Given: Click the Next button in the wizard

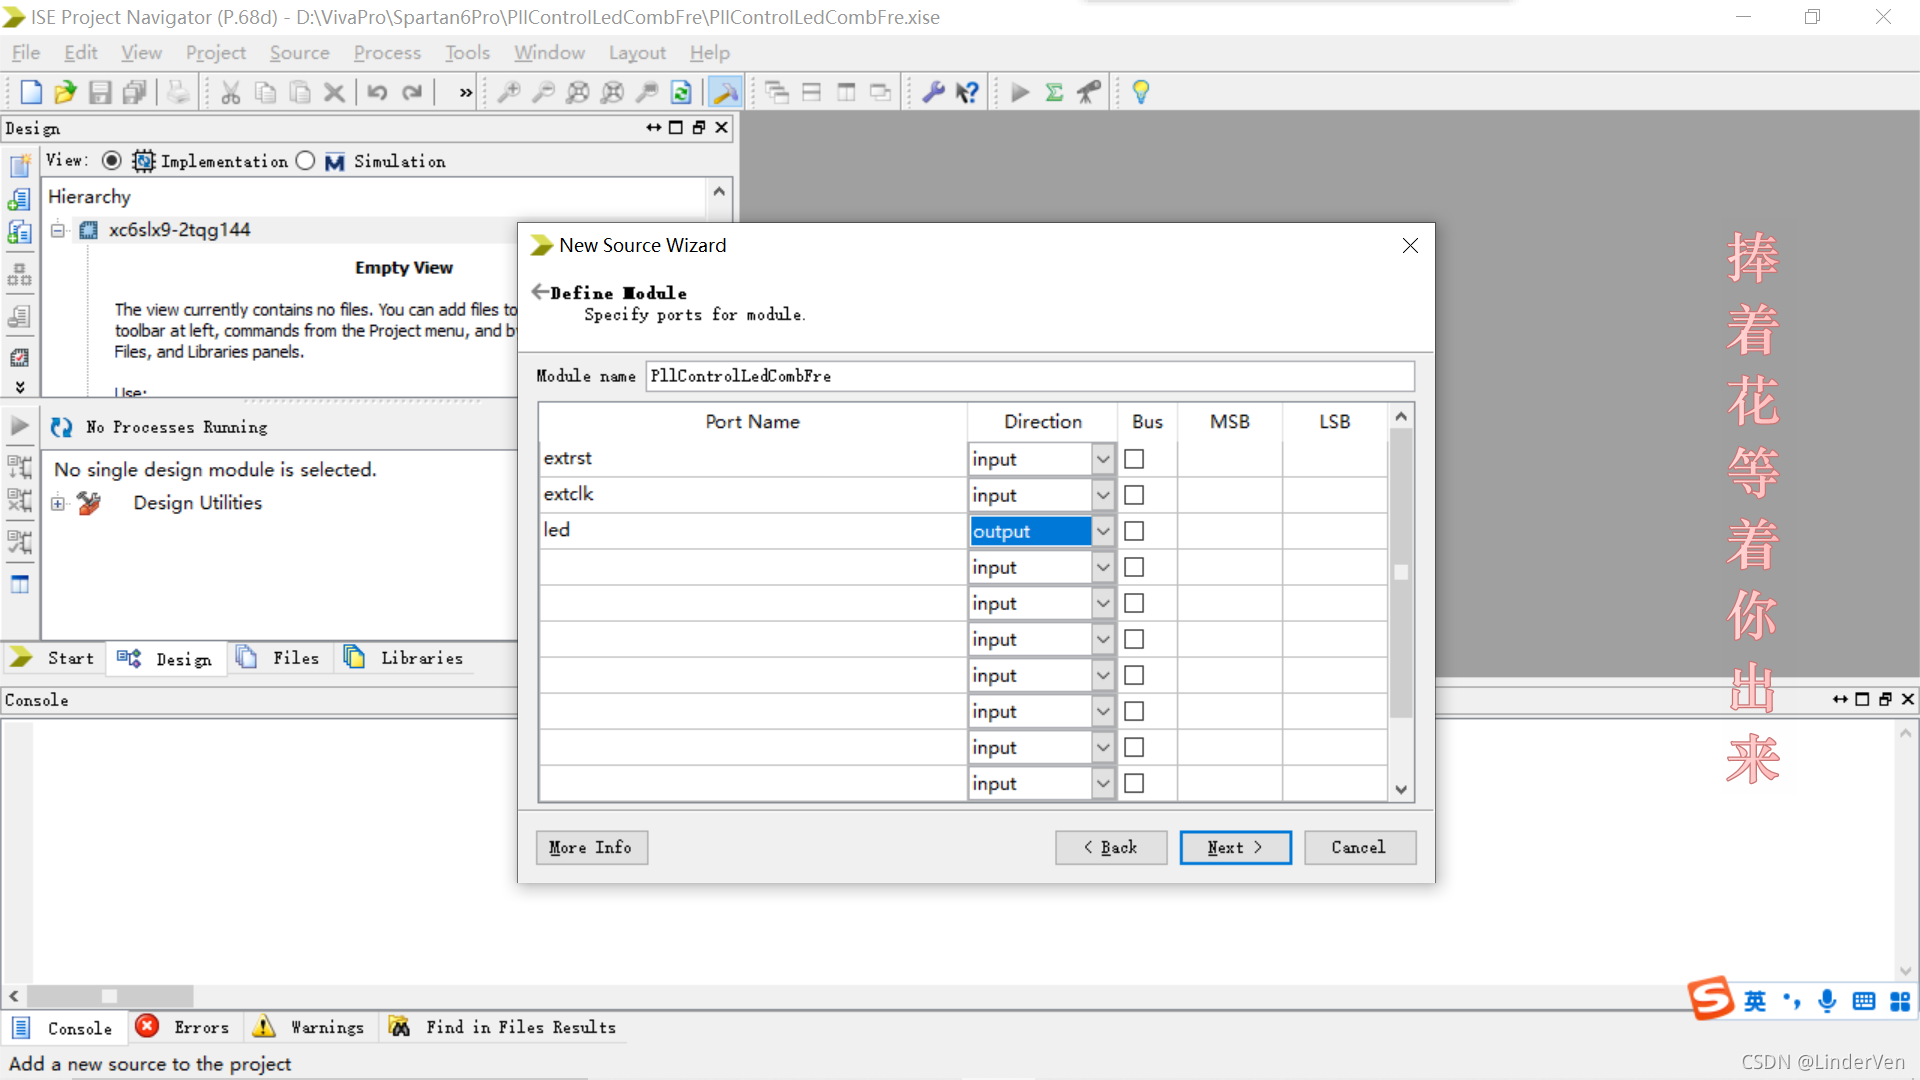Looking at the screenshot, I should [1235, 847].
